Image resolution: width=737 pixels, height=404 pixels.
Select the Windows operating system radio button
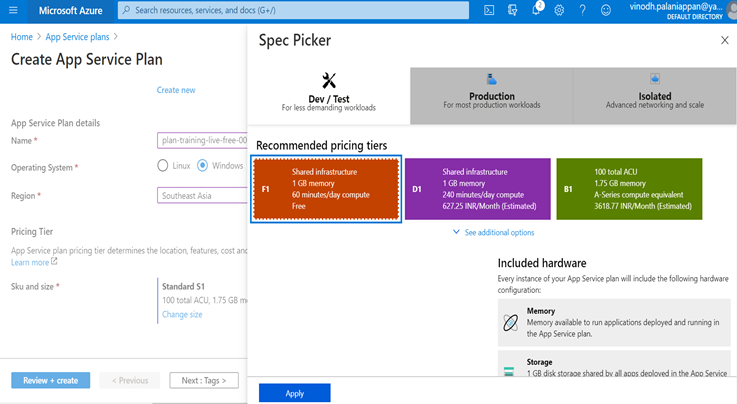[203, 166]
